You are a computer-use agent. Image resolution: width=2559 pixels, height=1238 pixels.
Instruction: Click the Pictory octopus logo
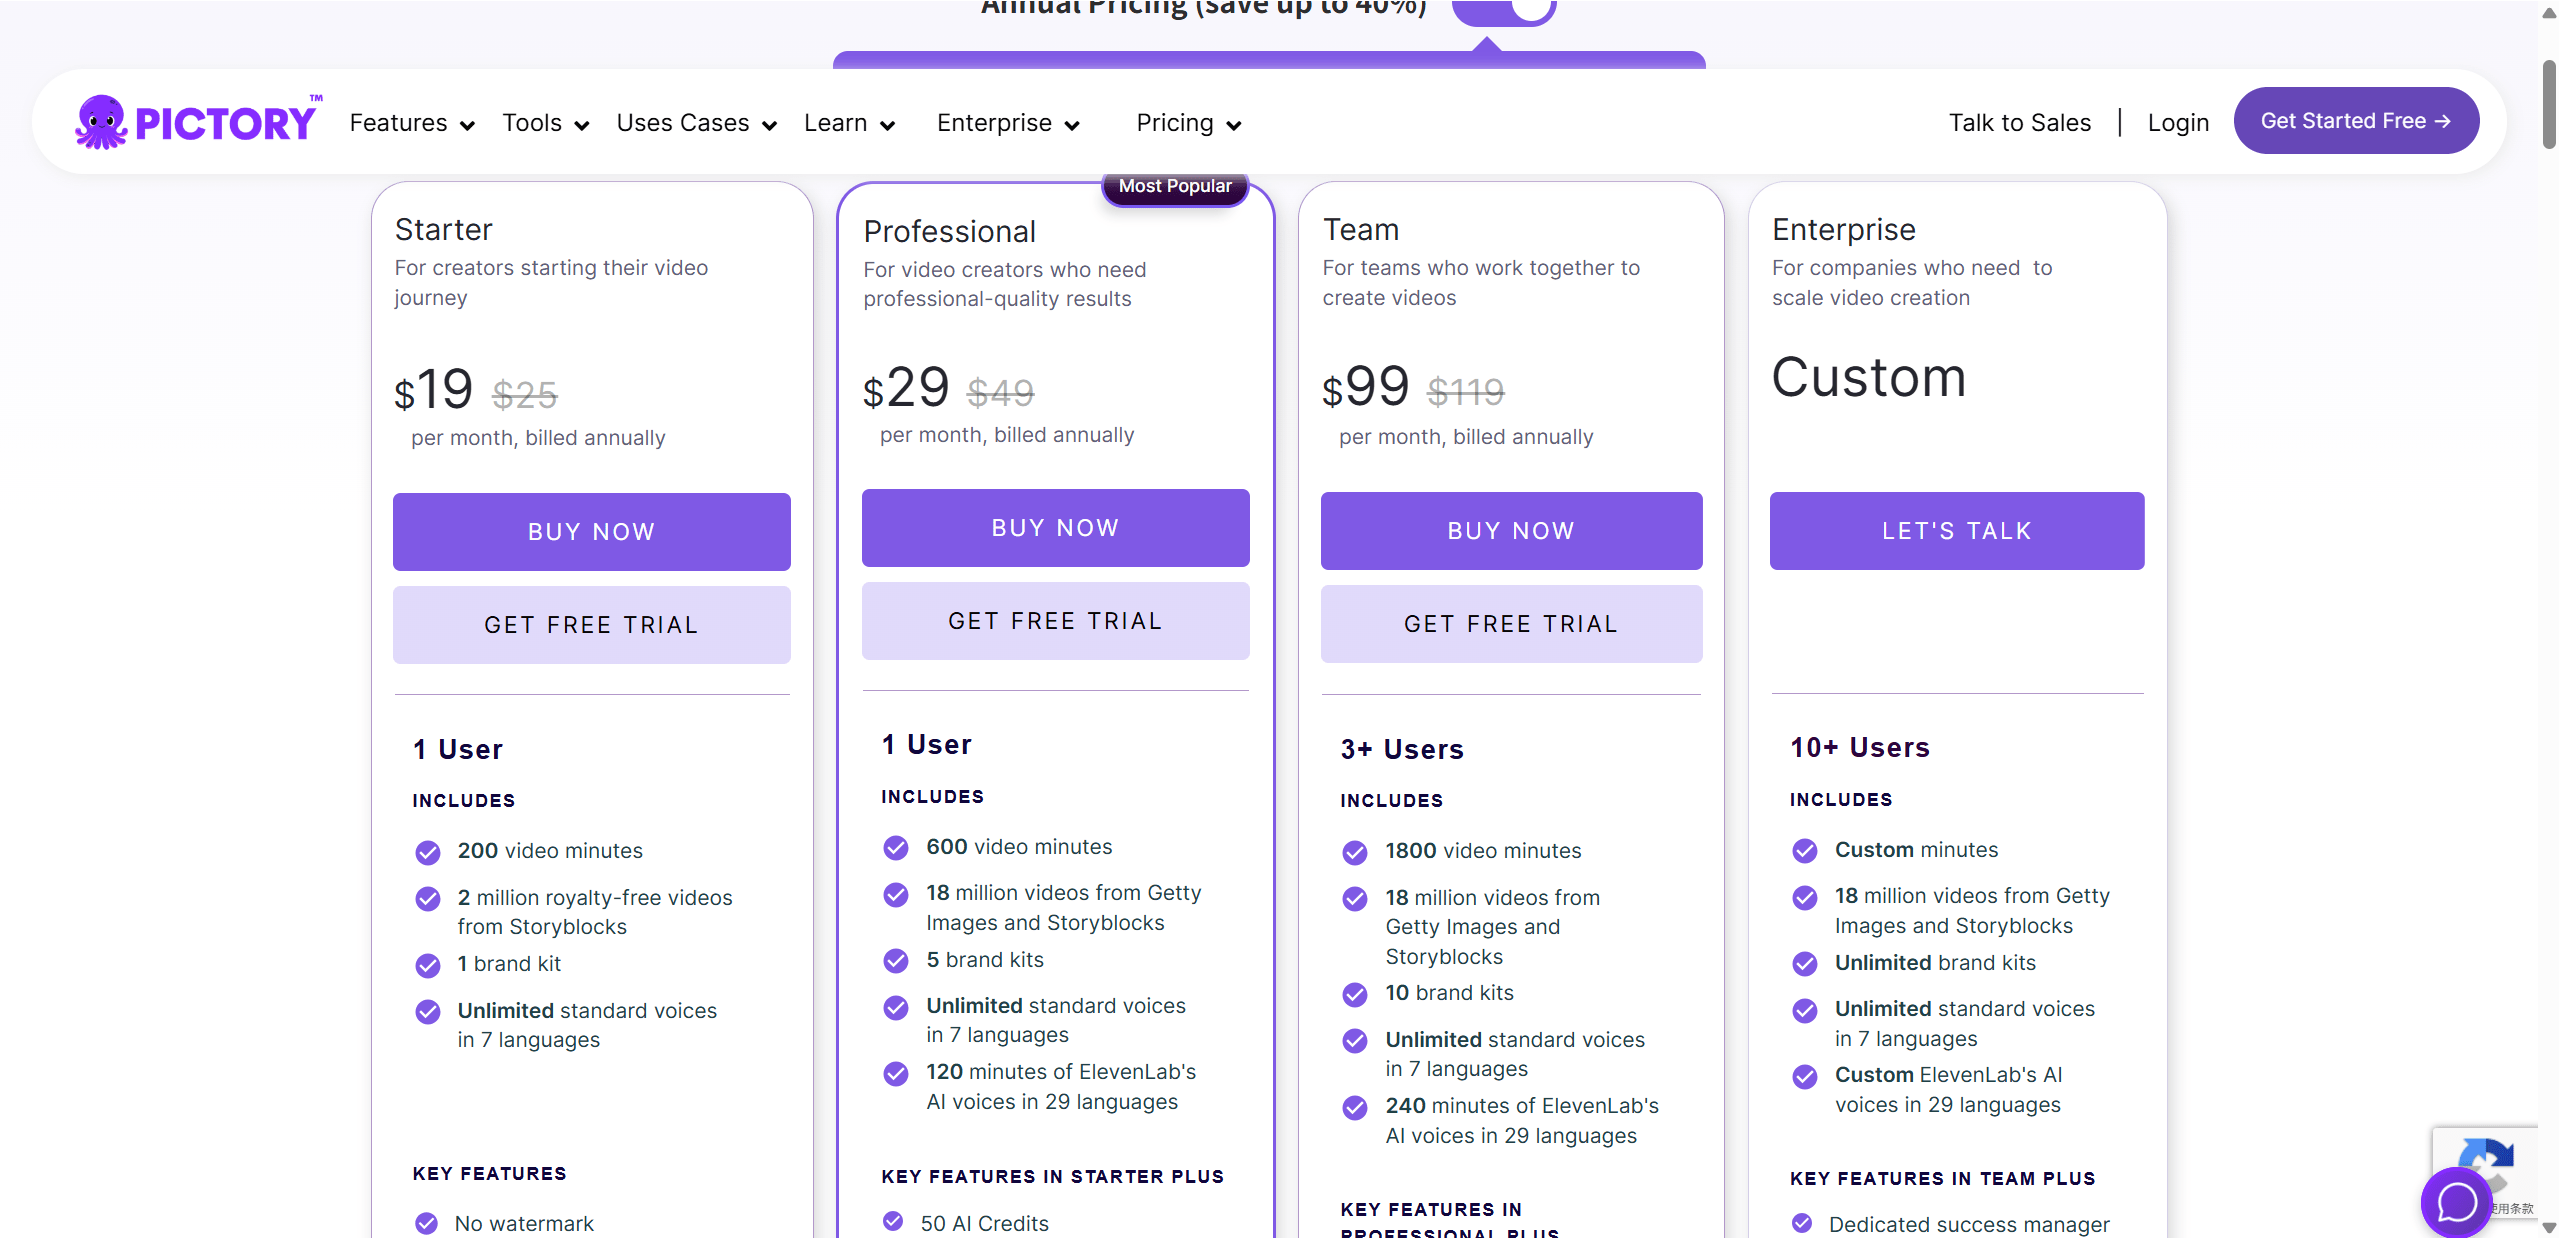100,120
